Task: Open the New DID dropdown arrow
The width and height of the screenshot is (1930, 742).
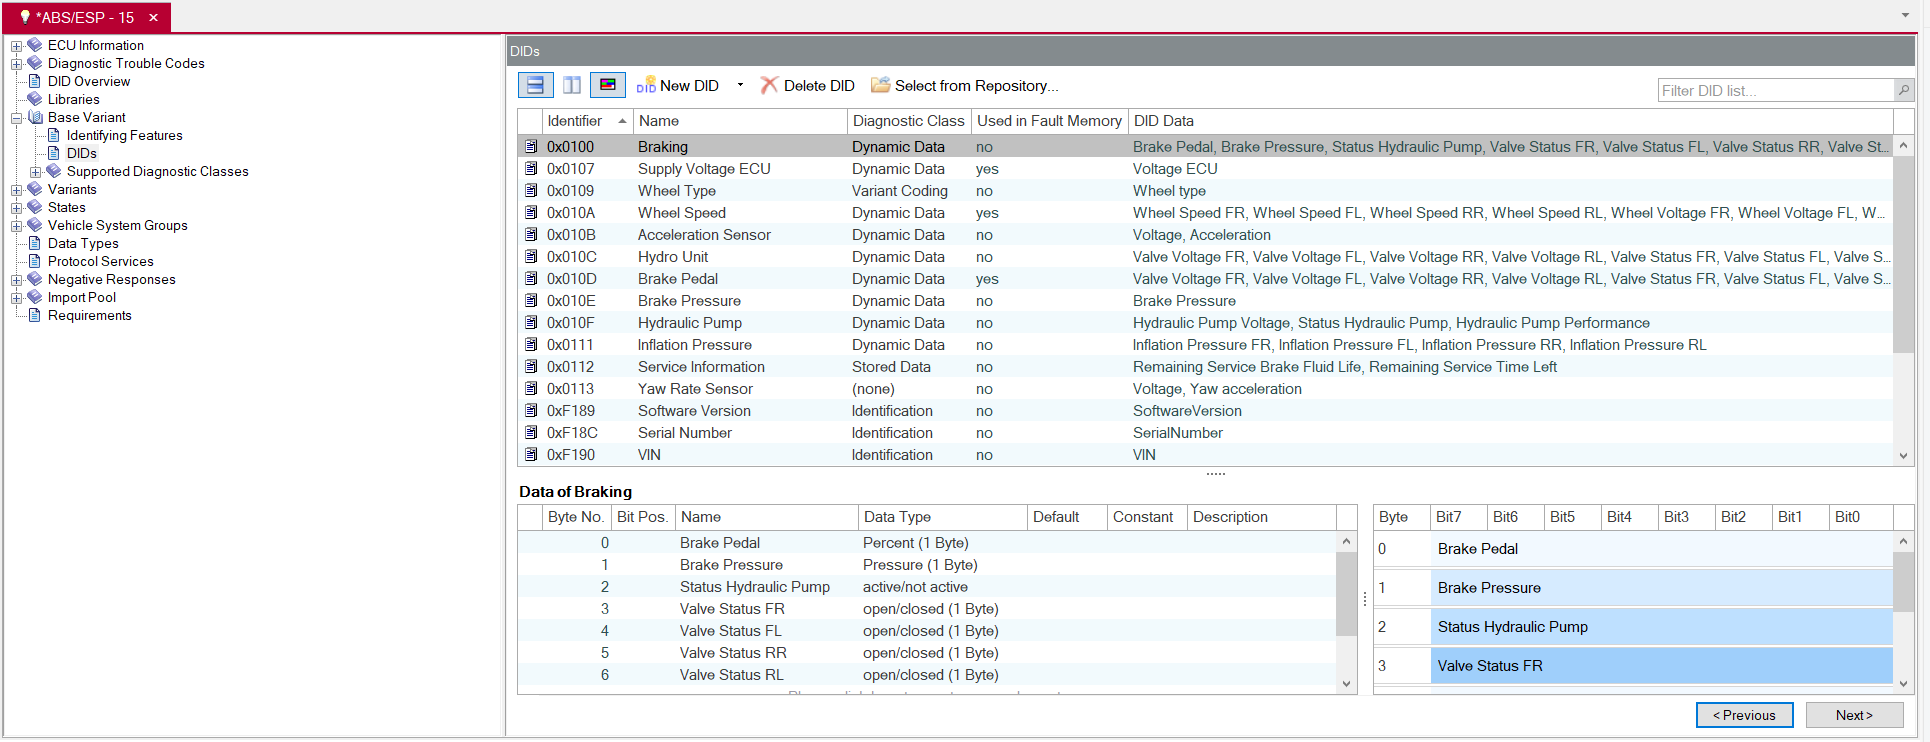Action: click(740, 86)
